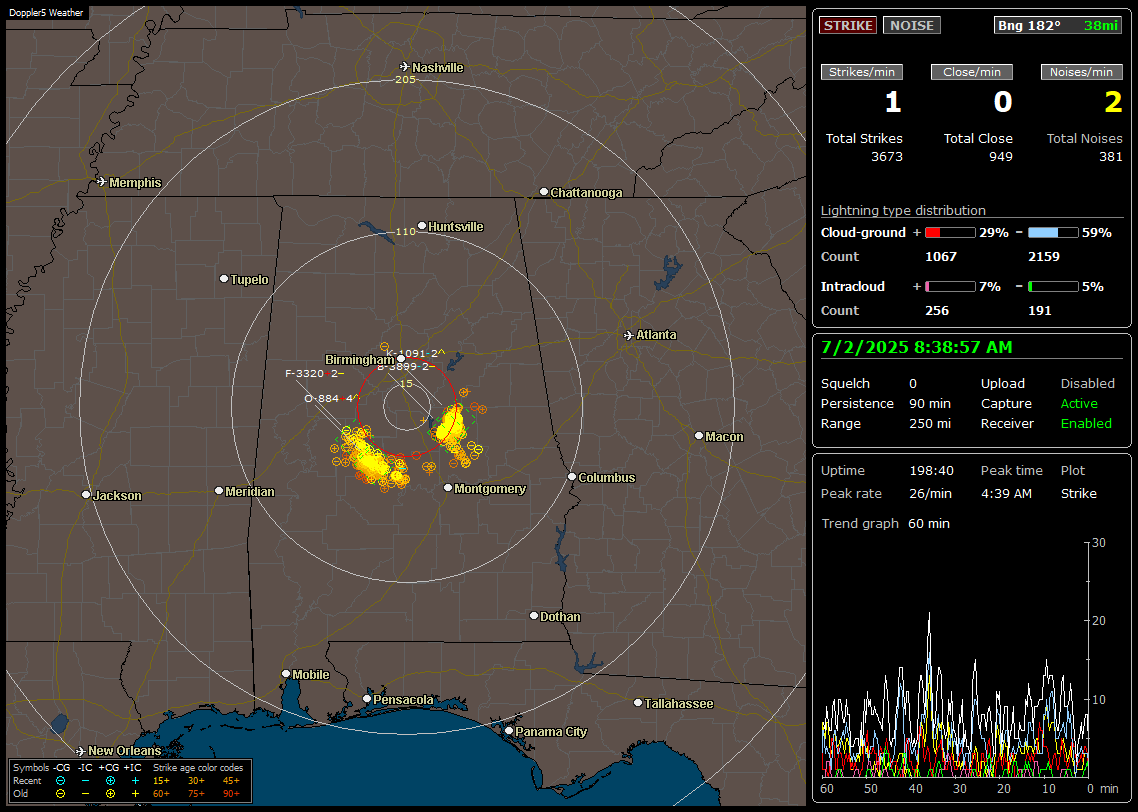Click the Memphis airport plane icon

tap(102, 181)
